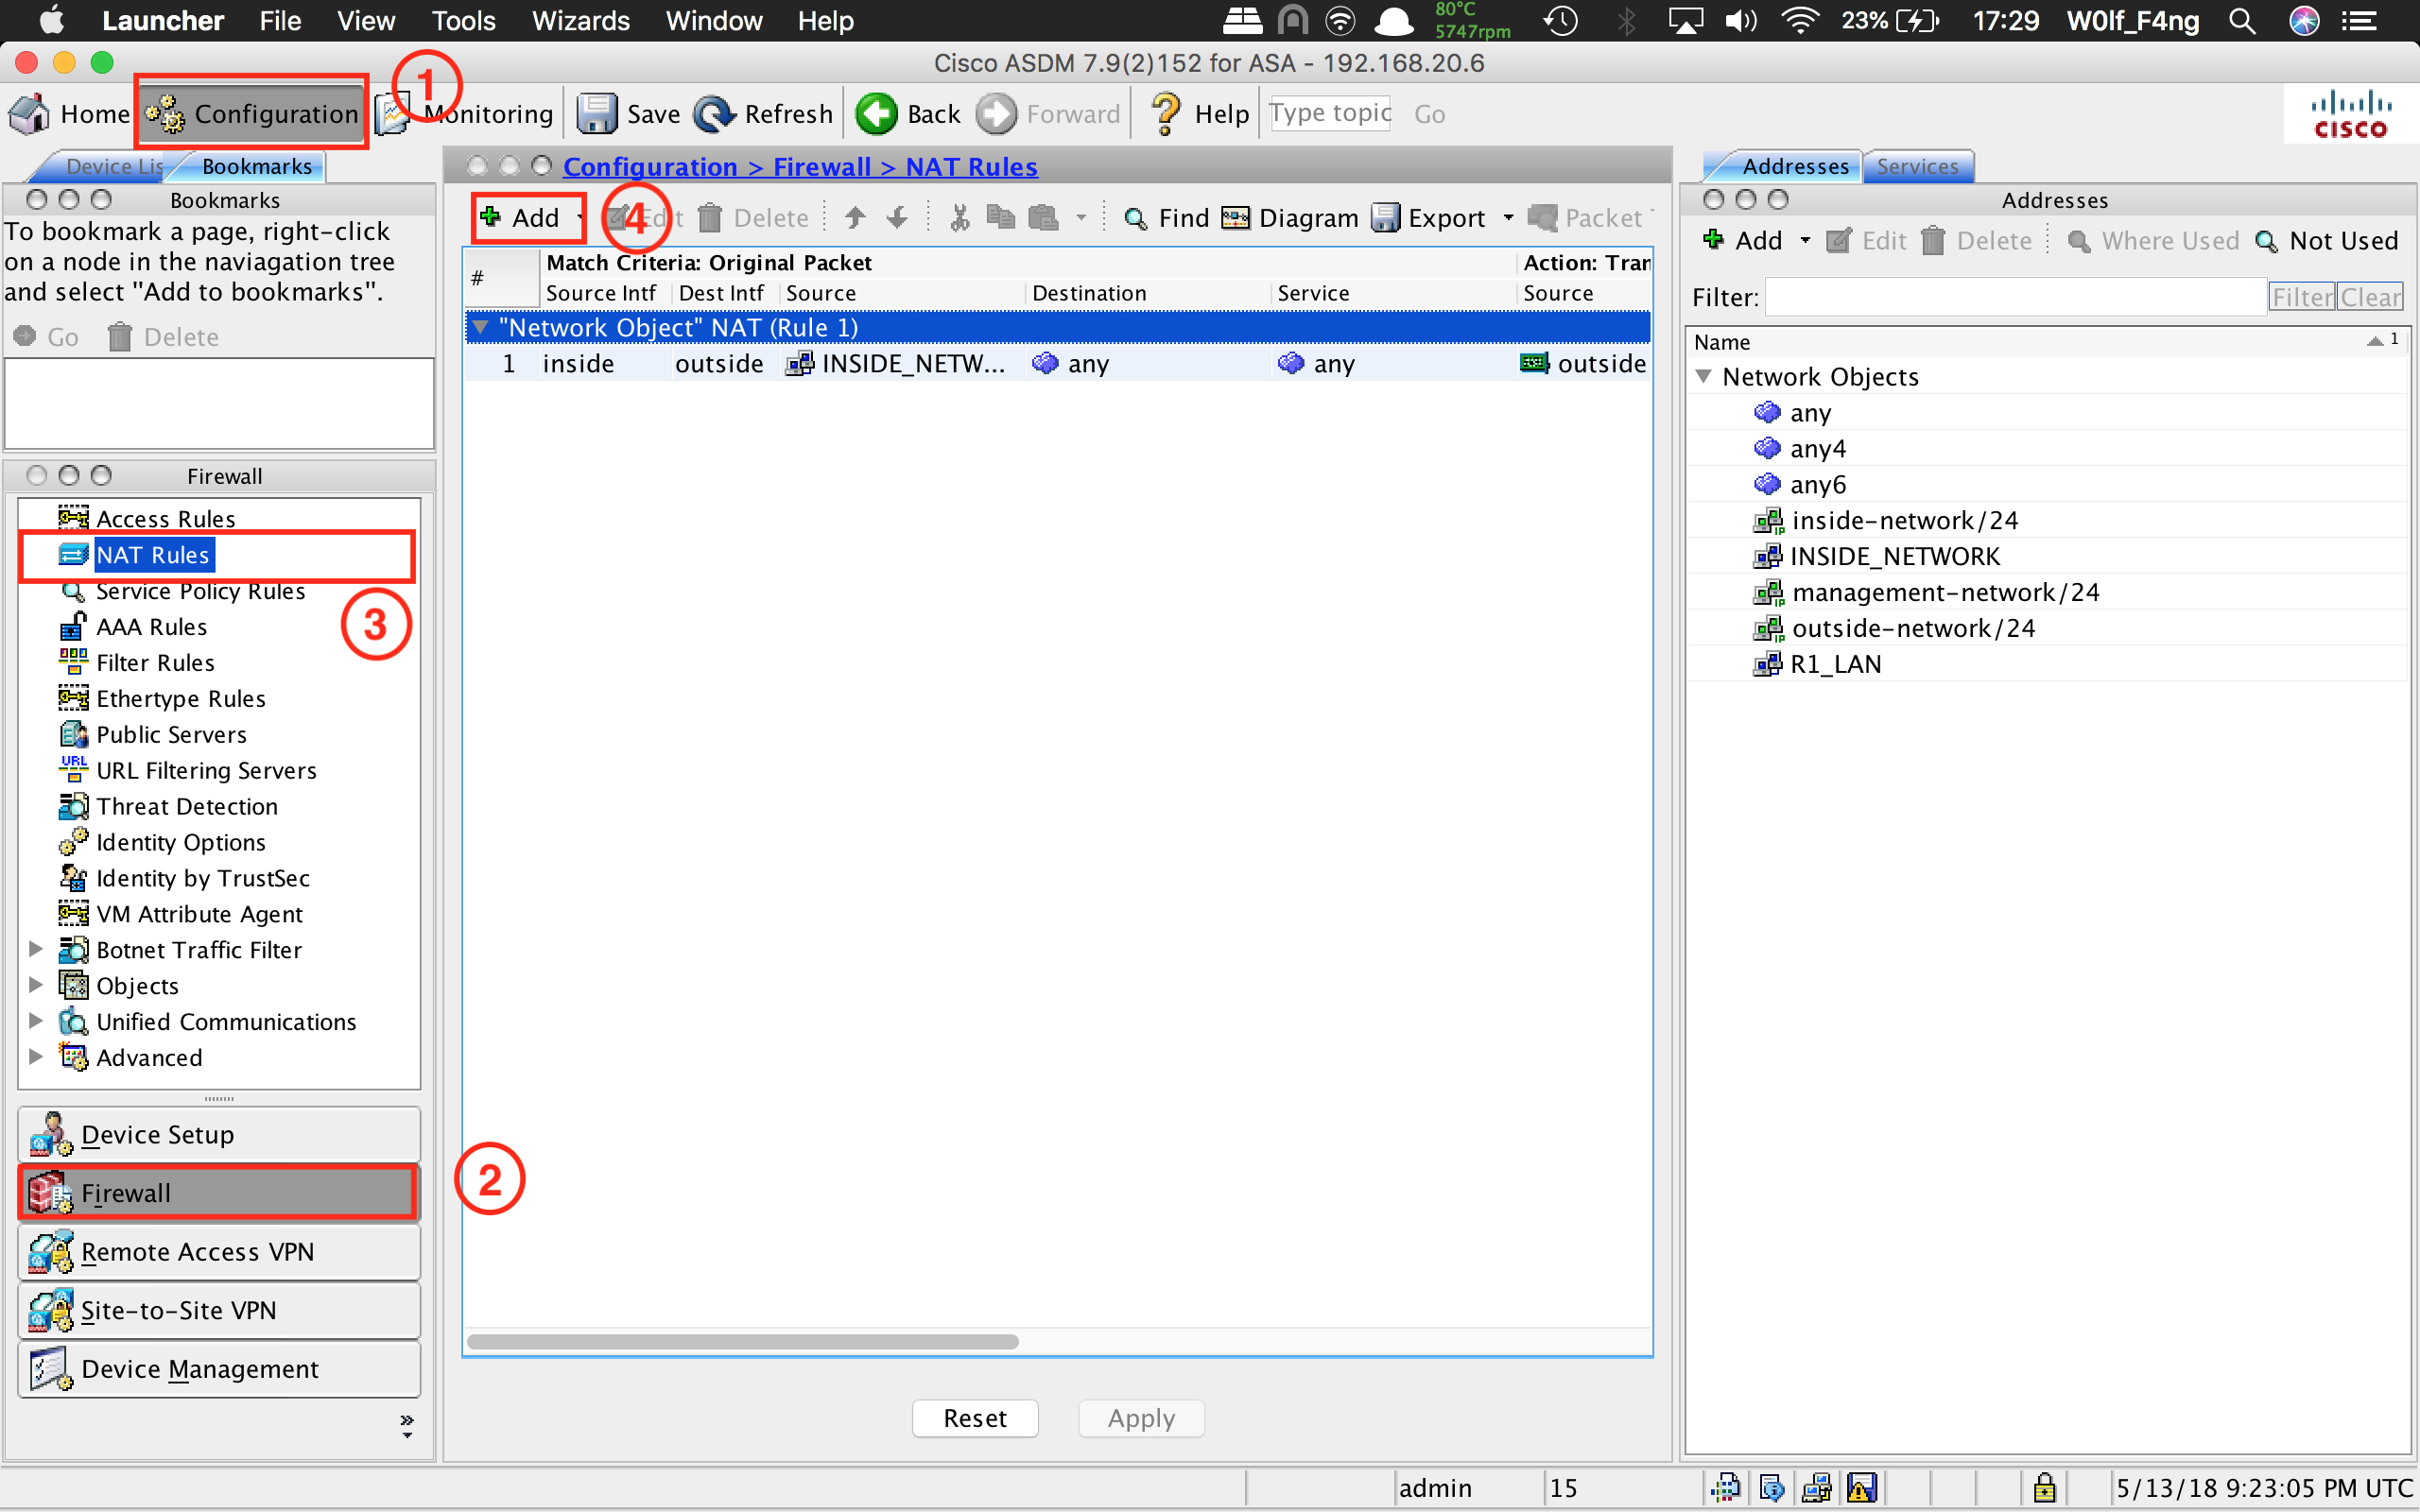Expand Botnet Traffic Filter node
The height and width of the screenshot is (1512, 2420).
click(x=36, y=949)
